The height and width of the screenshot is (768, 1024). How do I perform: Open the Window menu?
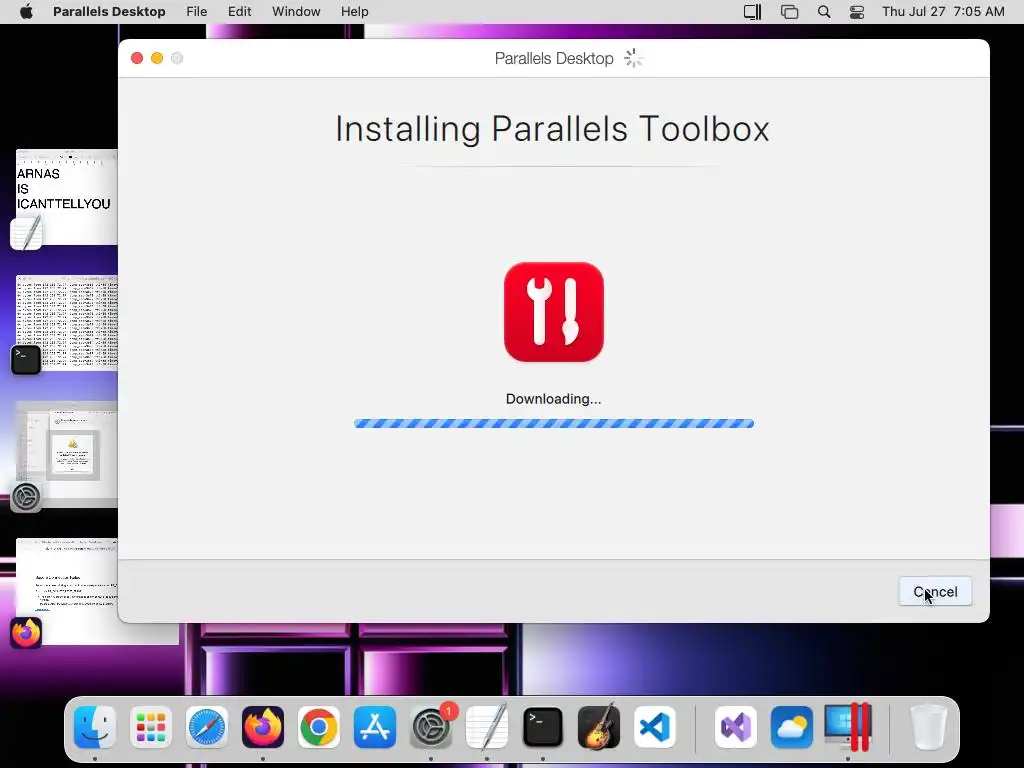coord(296,12)
